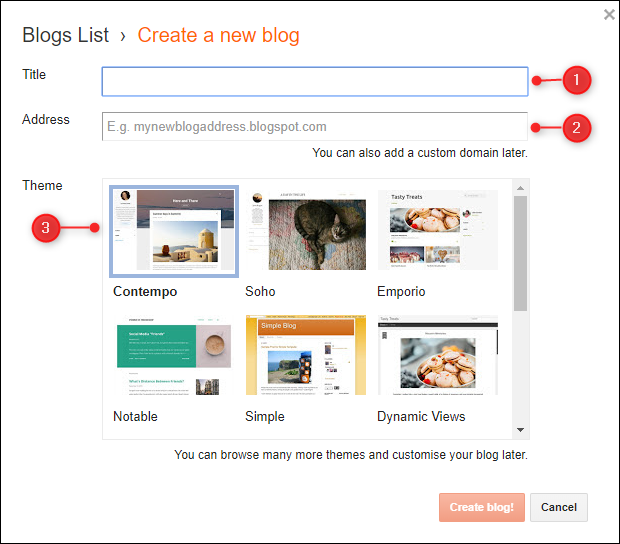This screenshot has width=620, height=544.
Task: Click the Contempo theme name label
Action: (145, 292)
